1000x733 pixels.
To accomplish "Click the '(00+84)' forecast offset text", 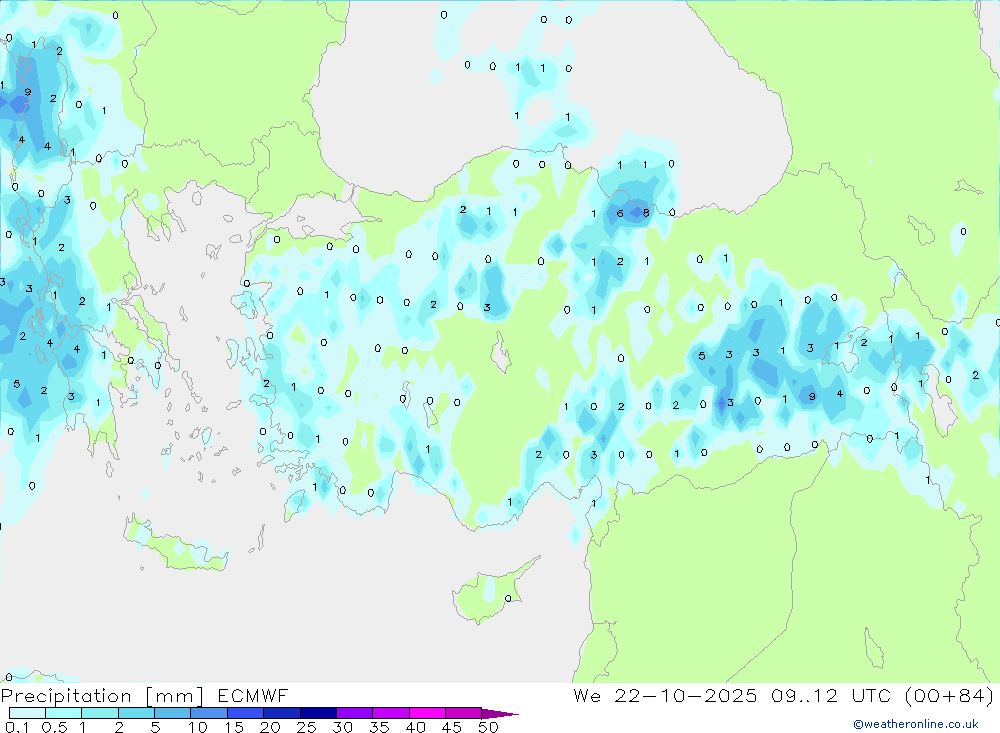I will pos(949,695).
